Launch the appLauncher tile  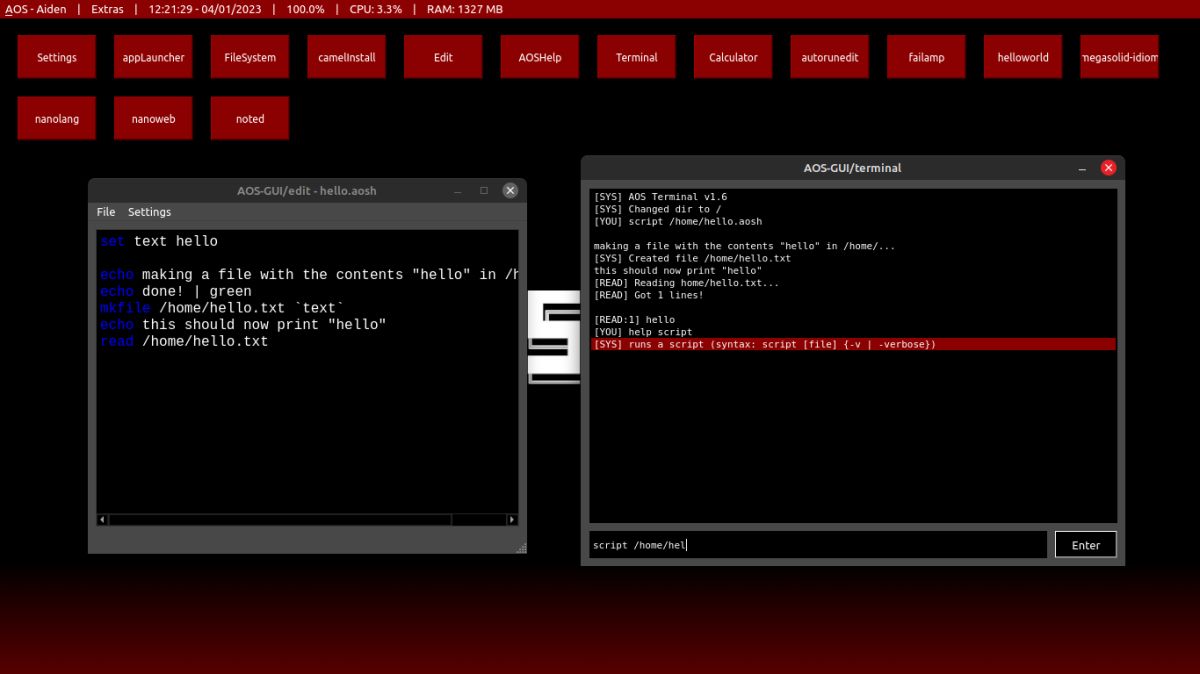(x=153, y=57)
